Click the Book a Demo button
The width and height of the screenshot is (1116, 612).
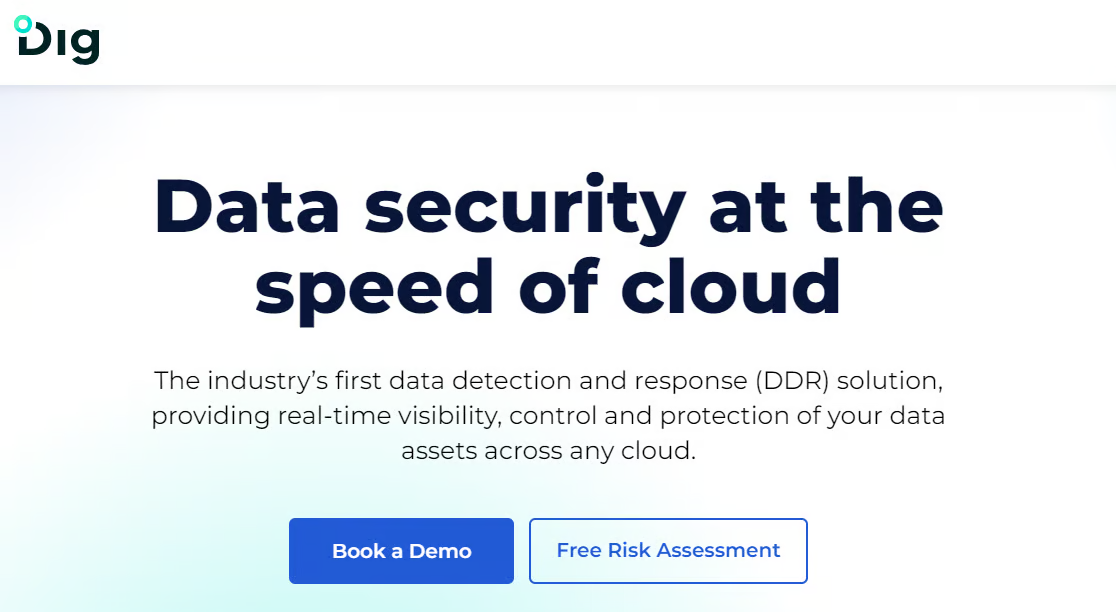[401, 551]
